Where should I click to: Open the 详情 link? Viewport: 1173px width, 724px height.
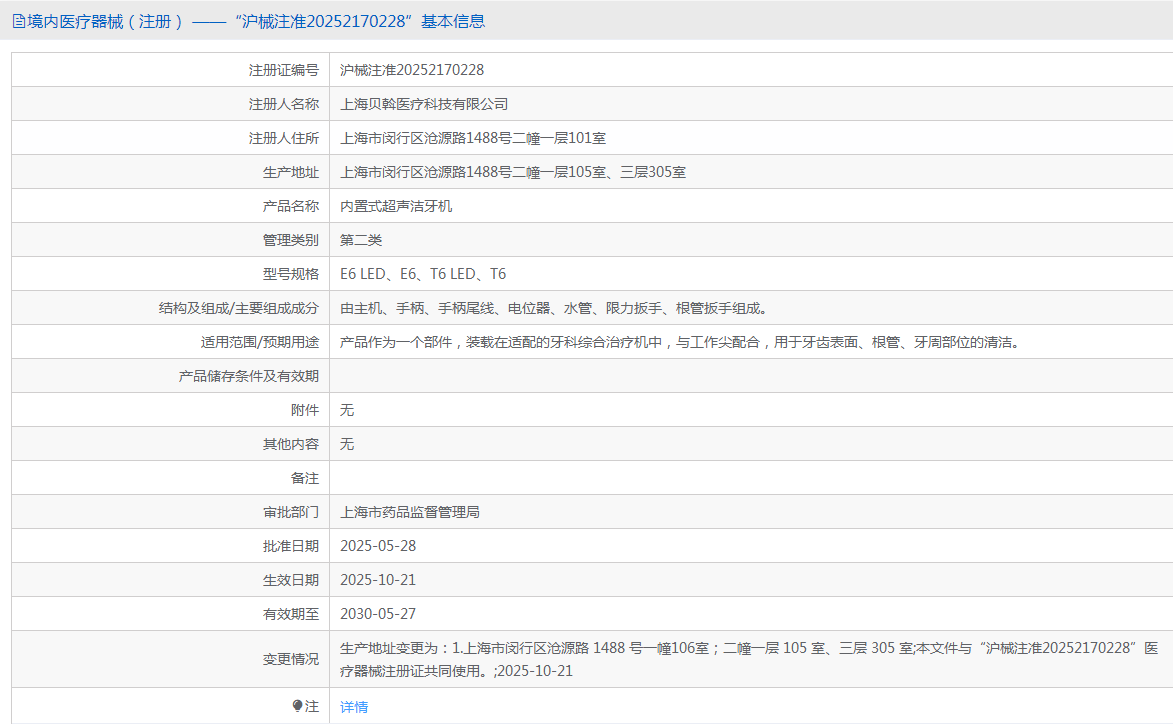coord(354,707)
